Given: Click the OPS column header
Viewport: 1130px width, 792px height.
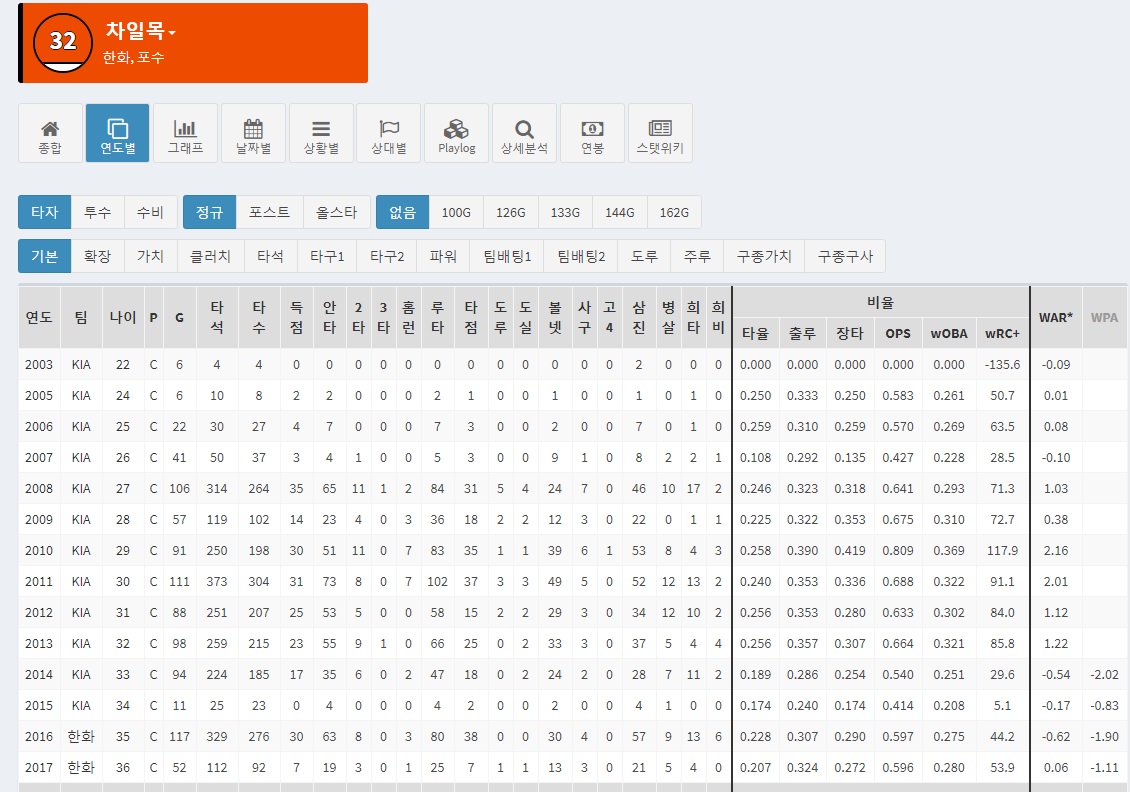Looking at the screenshot, I should 898,333.
